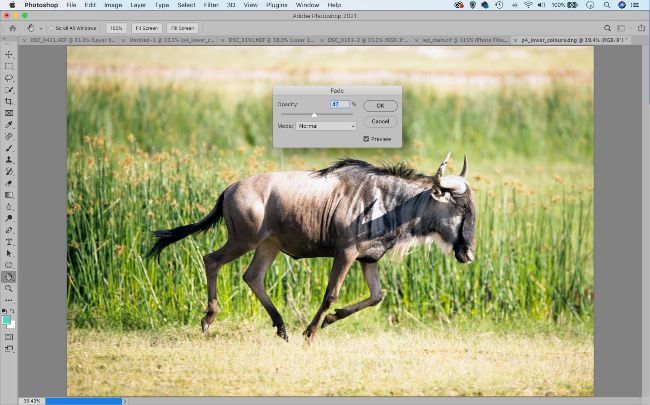
Task: Select the Zoom tool in toolbar
Action: 9,288
